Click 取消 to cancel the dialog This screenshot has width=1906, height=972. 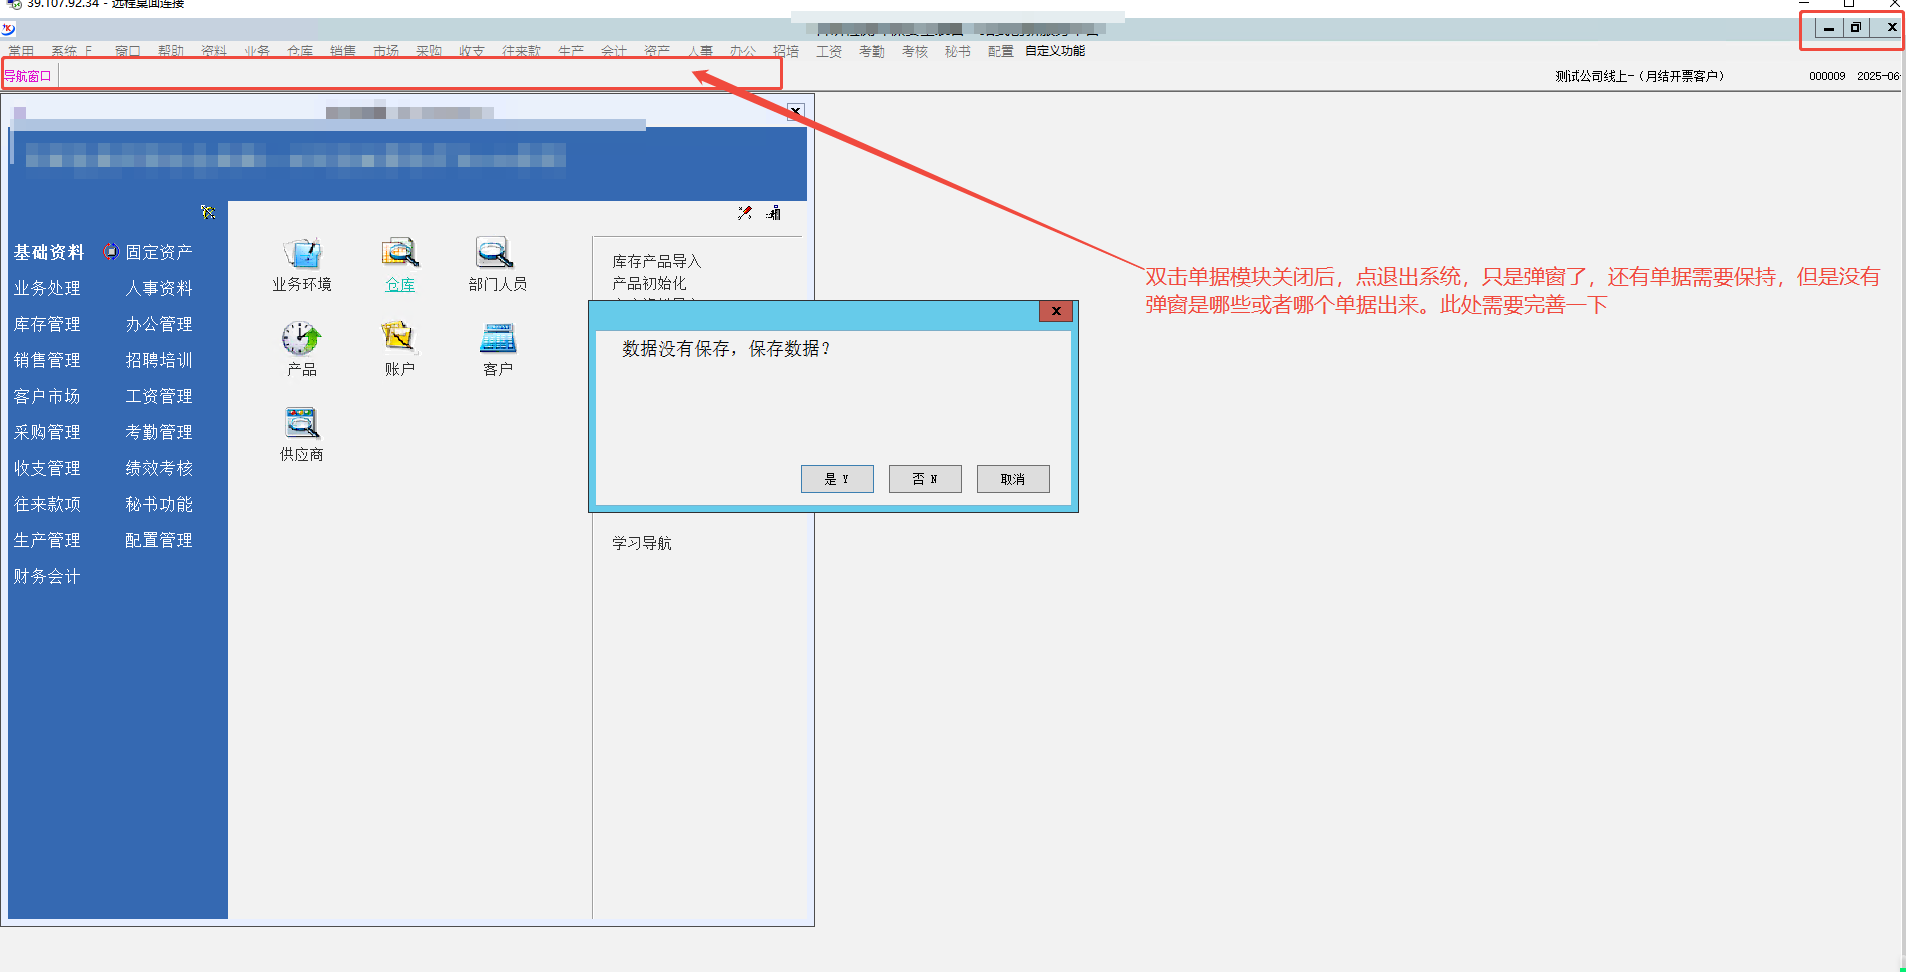[1013, 479]
